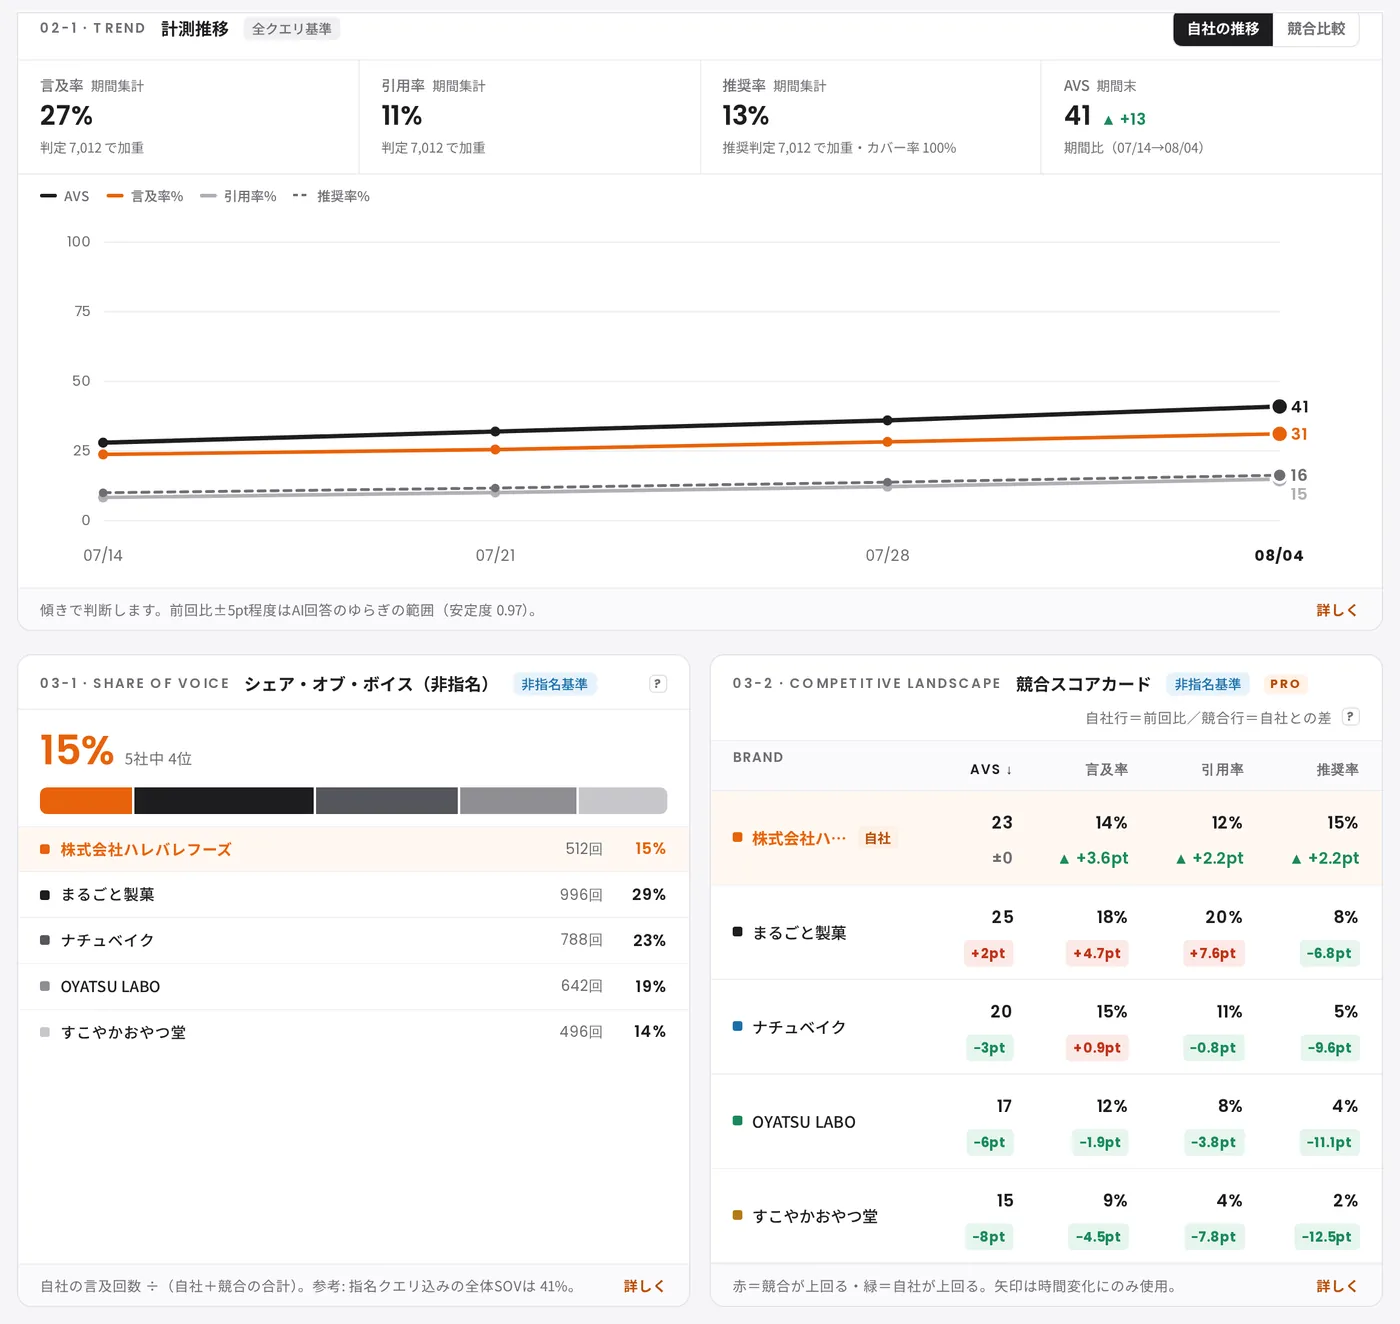Sort by 言及率 column header
1400x1324 pixels.
tap(1106, 769)
